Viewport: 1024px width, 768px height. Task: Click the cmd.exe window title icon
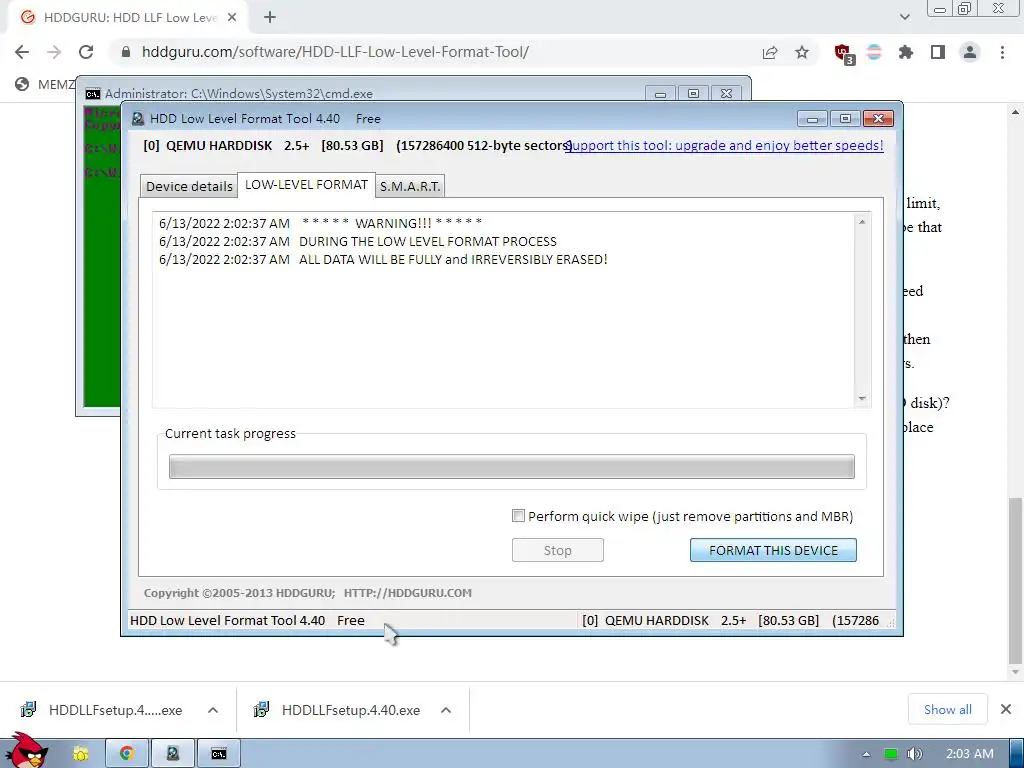[x=93, y=94]
